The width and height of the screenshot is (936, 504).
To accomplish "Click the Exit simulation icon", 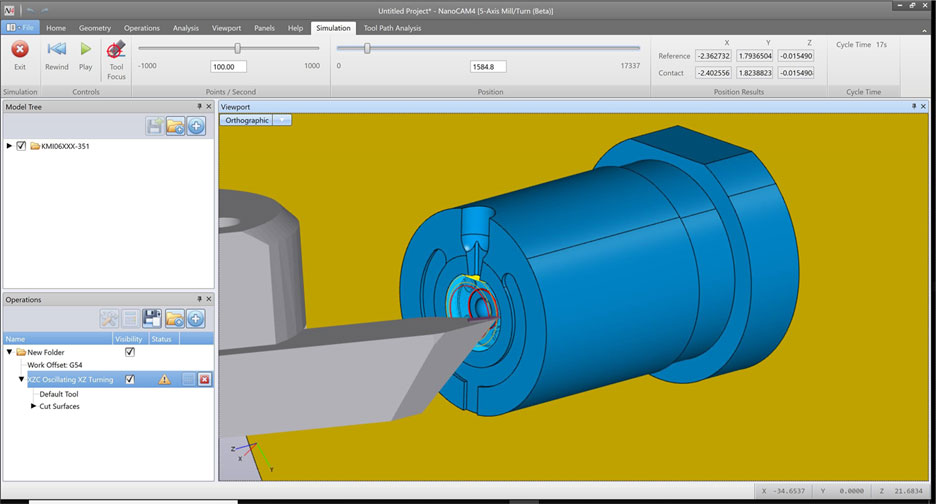I will point(19,50).
